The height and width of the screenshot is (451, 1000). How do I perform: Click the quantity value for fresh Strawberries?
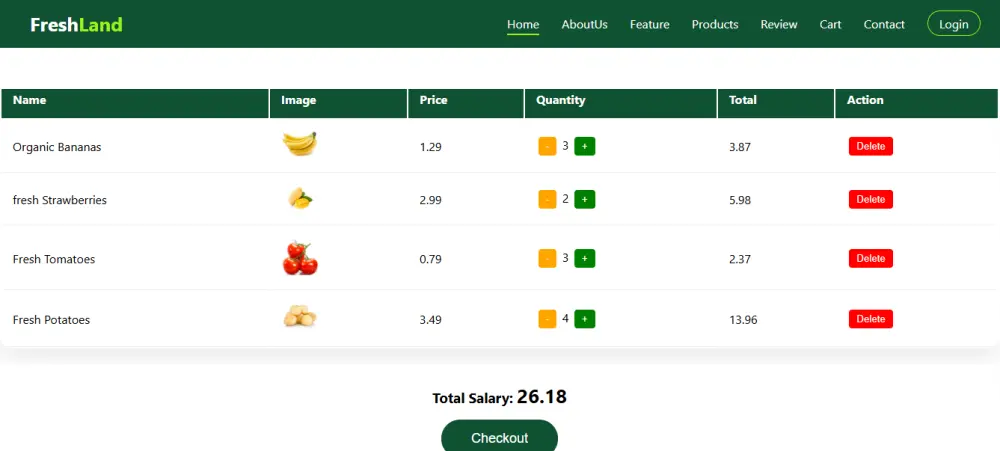pos(565,198)
